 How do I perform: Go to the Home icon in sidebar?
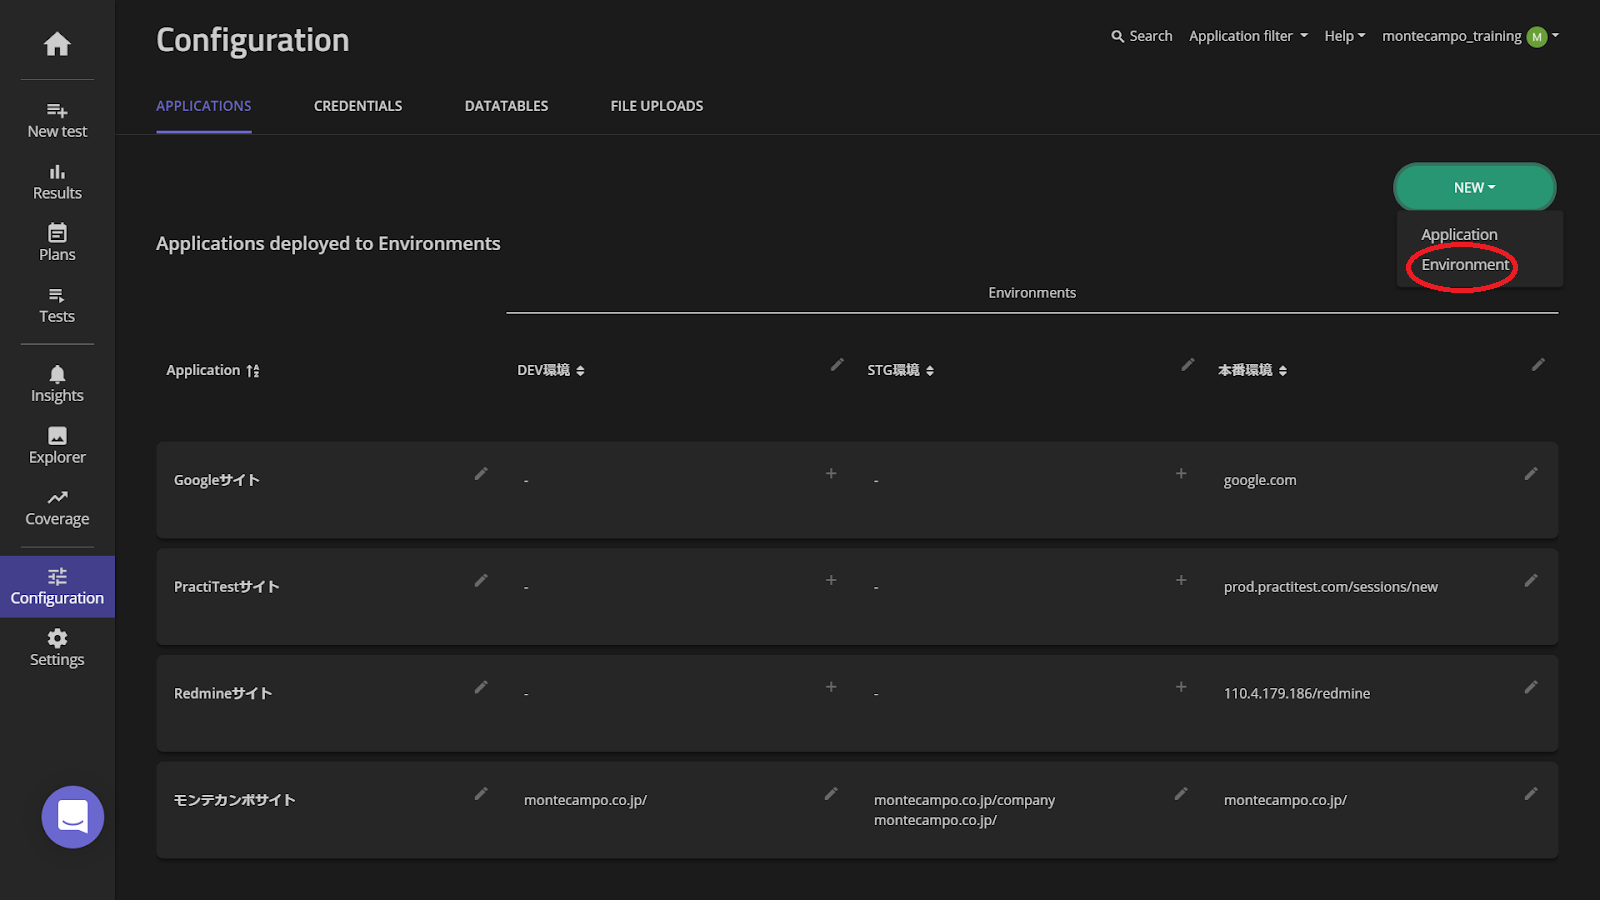57,44
